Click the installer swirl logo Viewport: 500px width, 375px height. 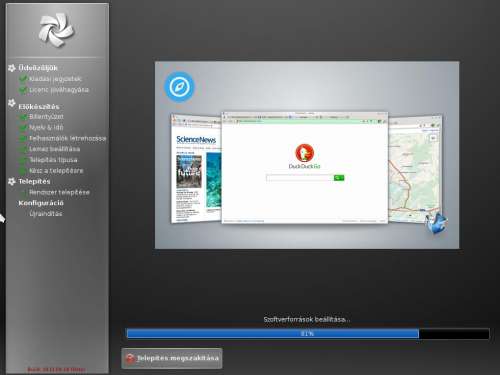(x=56, y=30)
